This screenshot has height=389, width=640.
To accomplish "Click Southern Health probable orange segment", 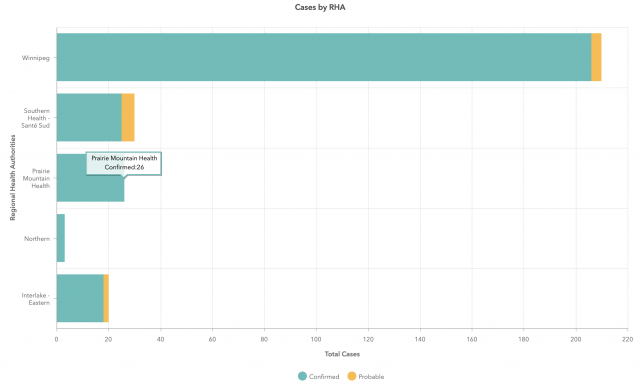I will [128, 118].
